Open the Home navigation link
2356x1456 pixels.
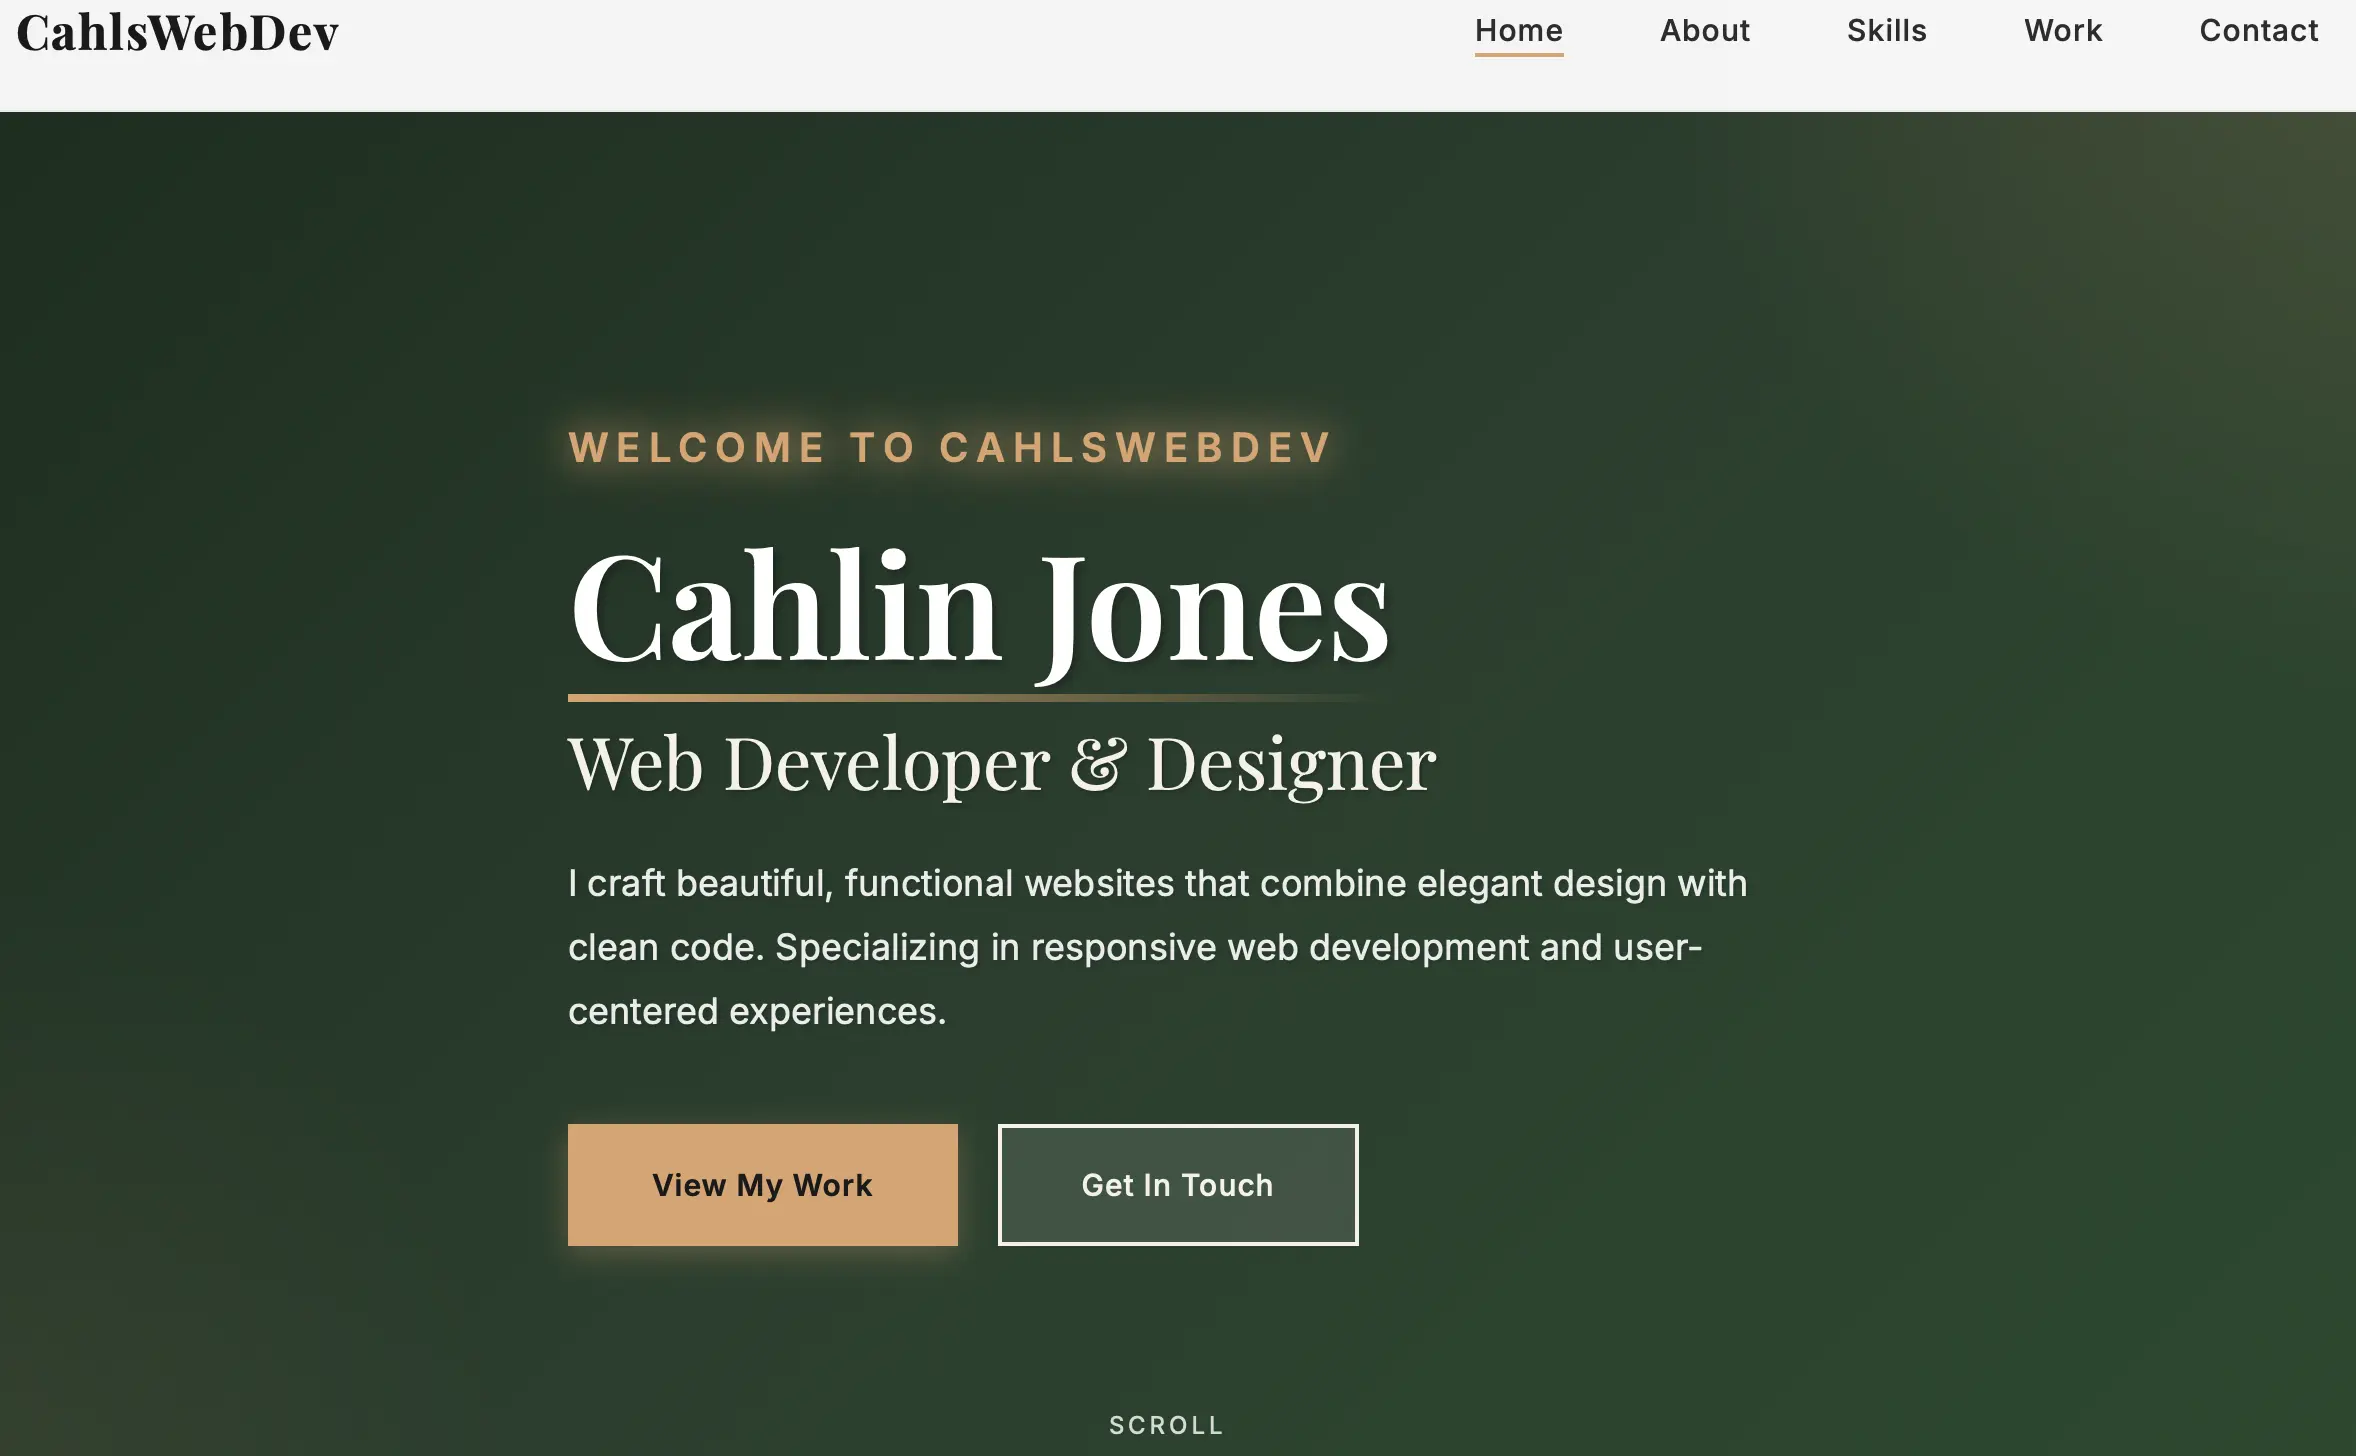[1517, 30]
